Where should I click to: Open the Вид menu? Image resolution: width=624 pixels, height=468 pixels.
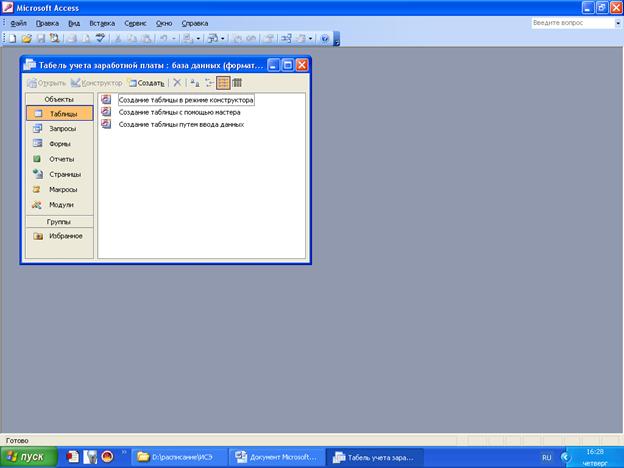tap(74, 23)
